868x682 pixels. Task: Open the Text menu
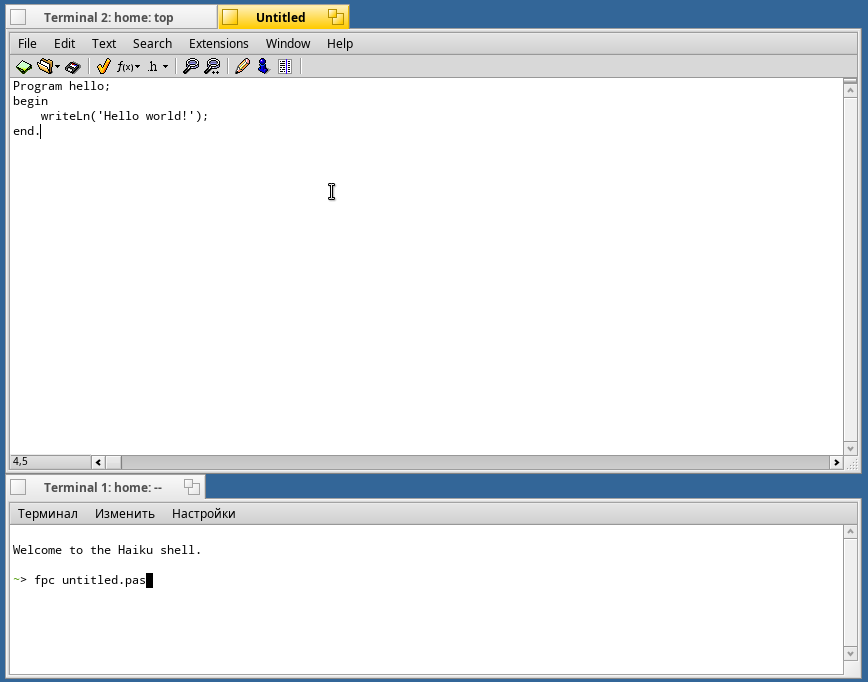tap(104, 44)
